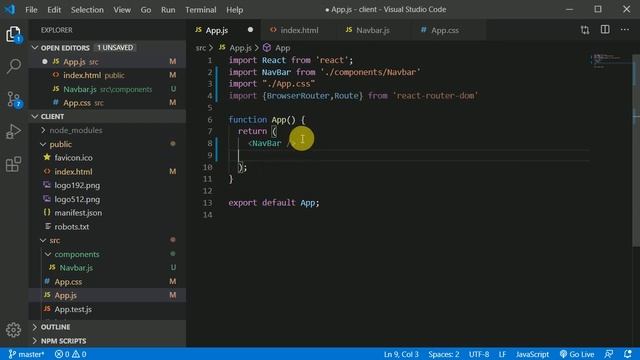The width and height of the screenshot is (640, 360).
Task: Click the master branch indicator
Action: point(26,354)
